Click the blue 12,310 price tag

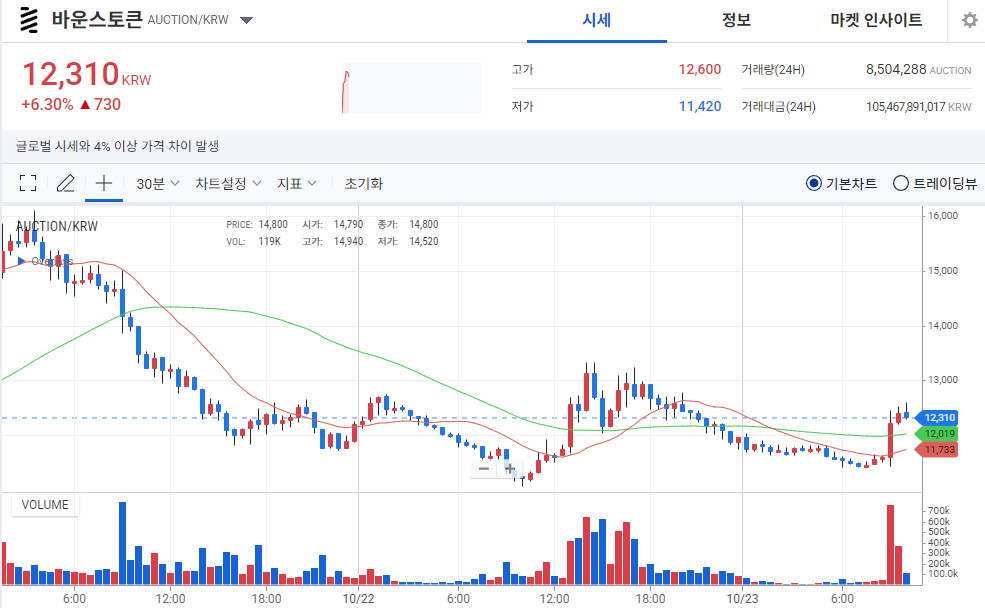point(937,417)
